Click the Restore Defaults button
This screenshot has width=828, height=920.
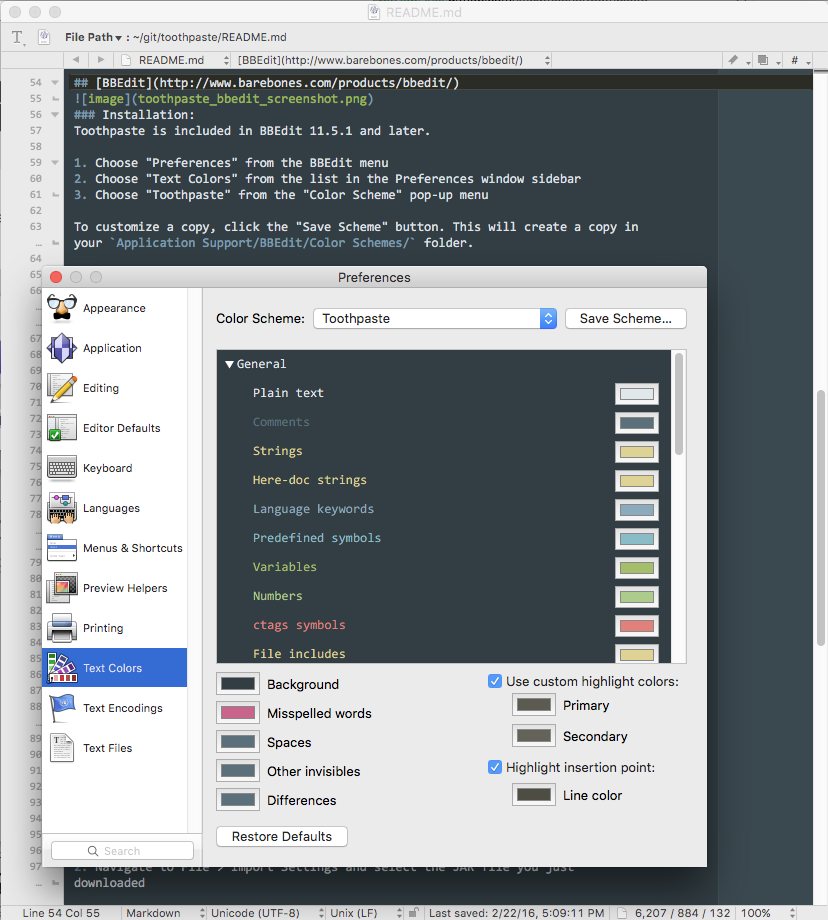point(282,837)
